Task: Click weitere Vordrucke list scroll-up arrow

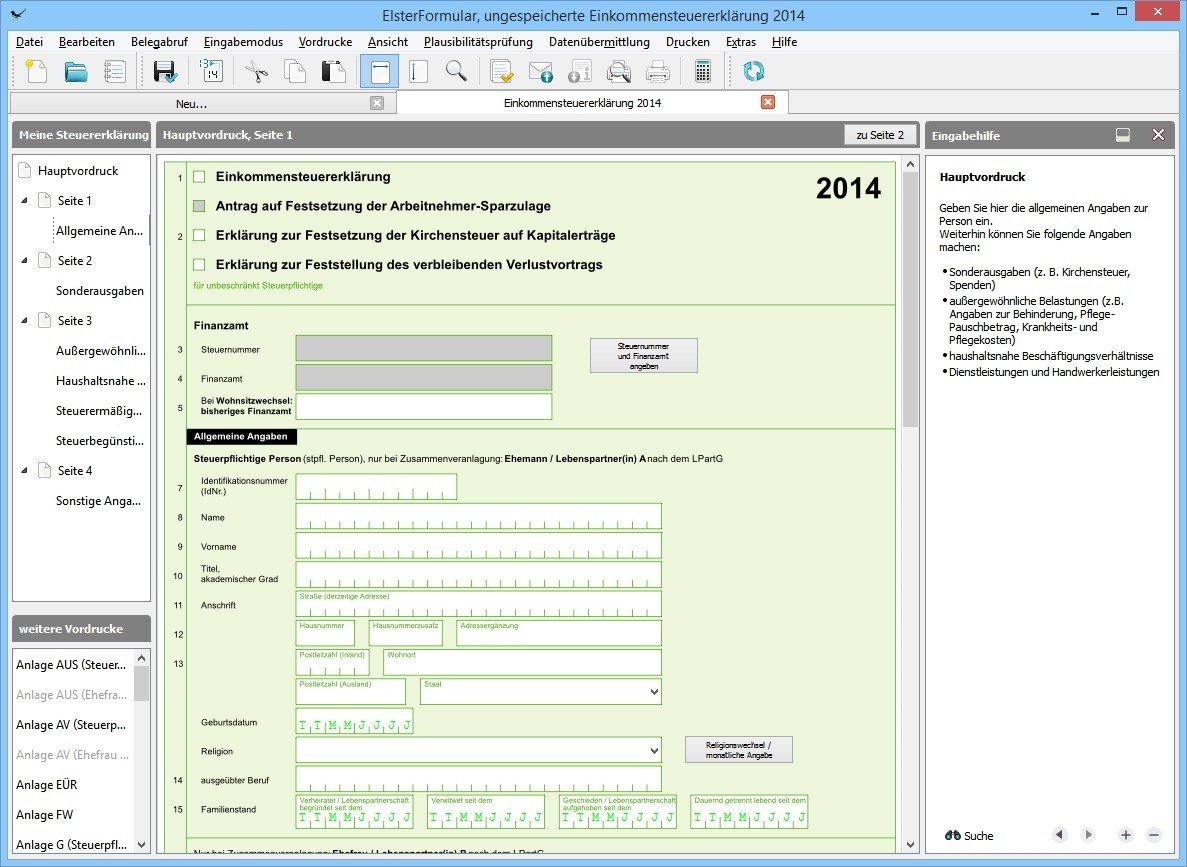Action: click(x=142, y=658)
